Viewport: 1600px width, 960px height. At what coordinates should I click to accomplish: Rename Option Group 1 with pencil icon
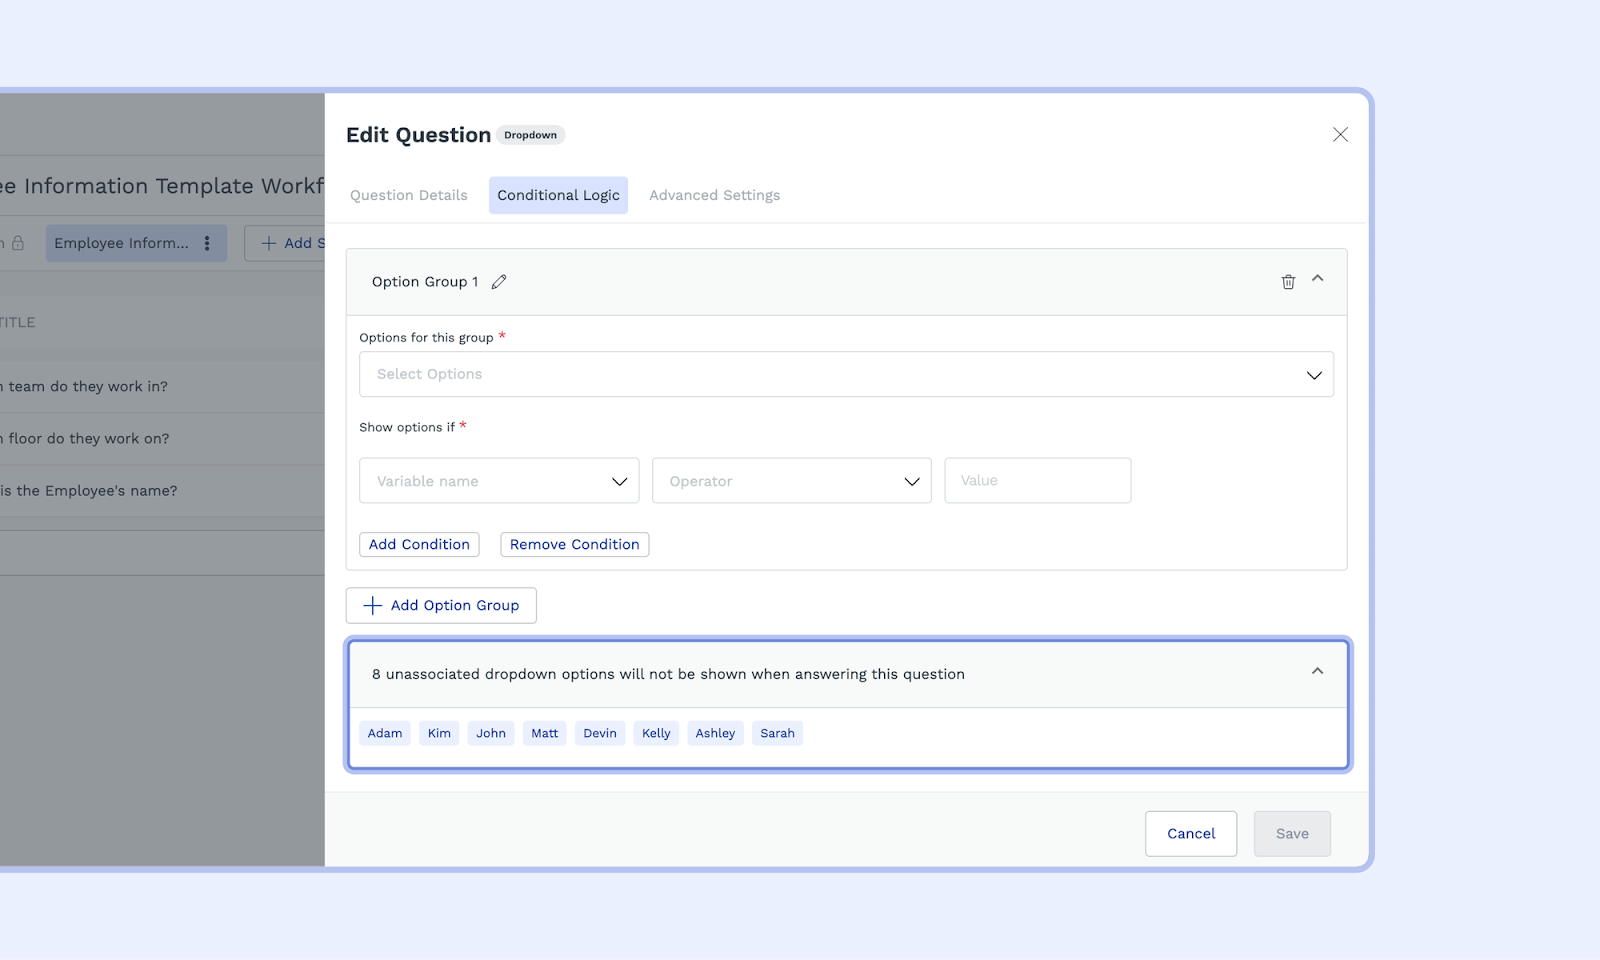499,282
